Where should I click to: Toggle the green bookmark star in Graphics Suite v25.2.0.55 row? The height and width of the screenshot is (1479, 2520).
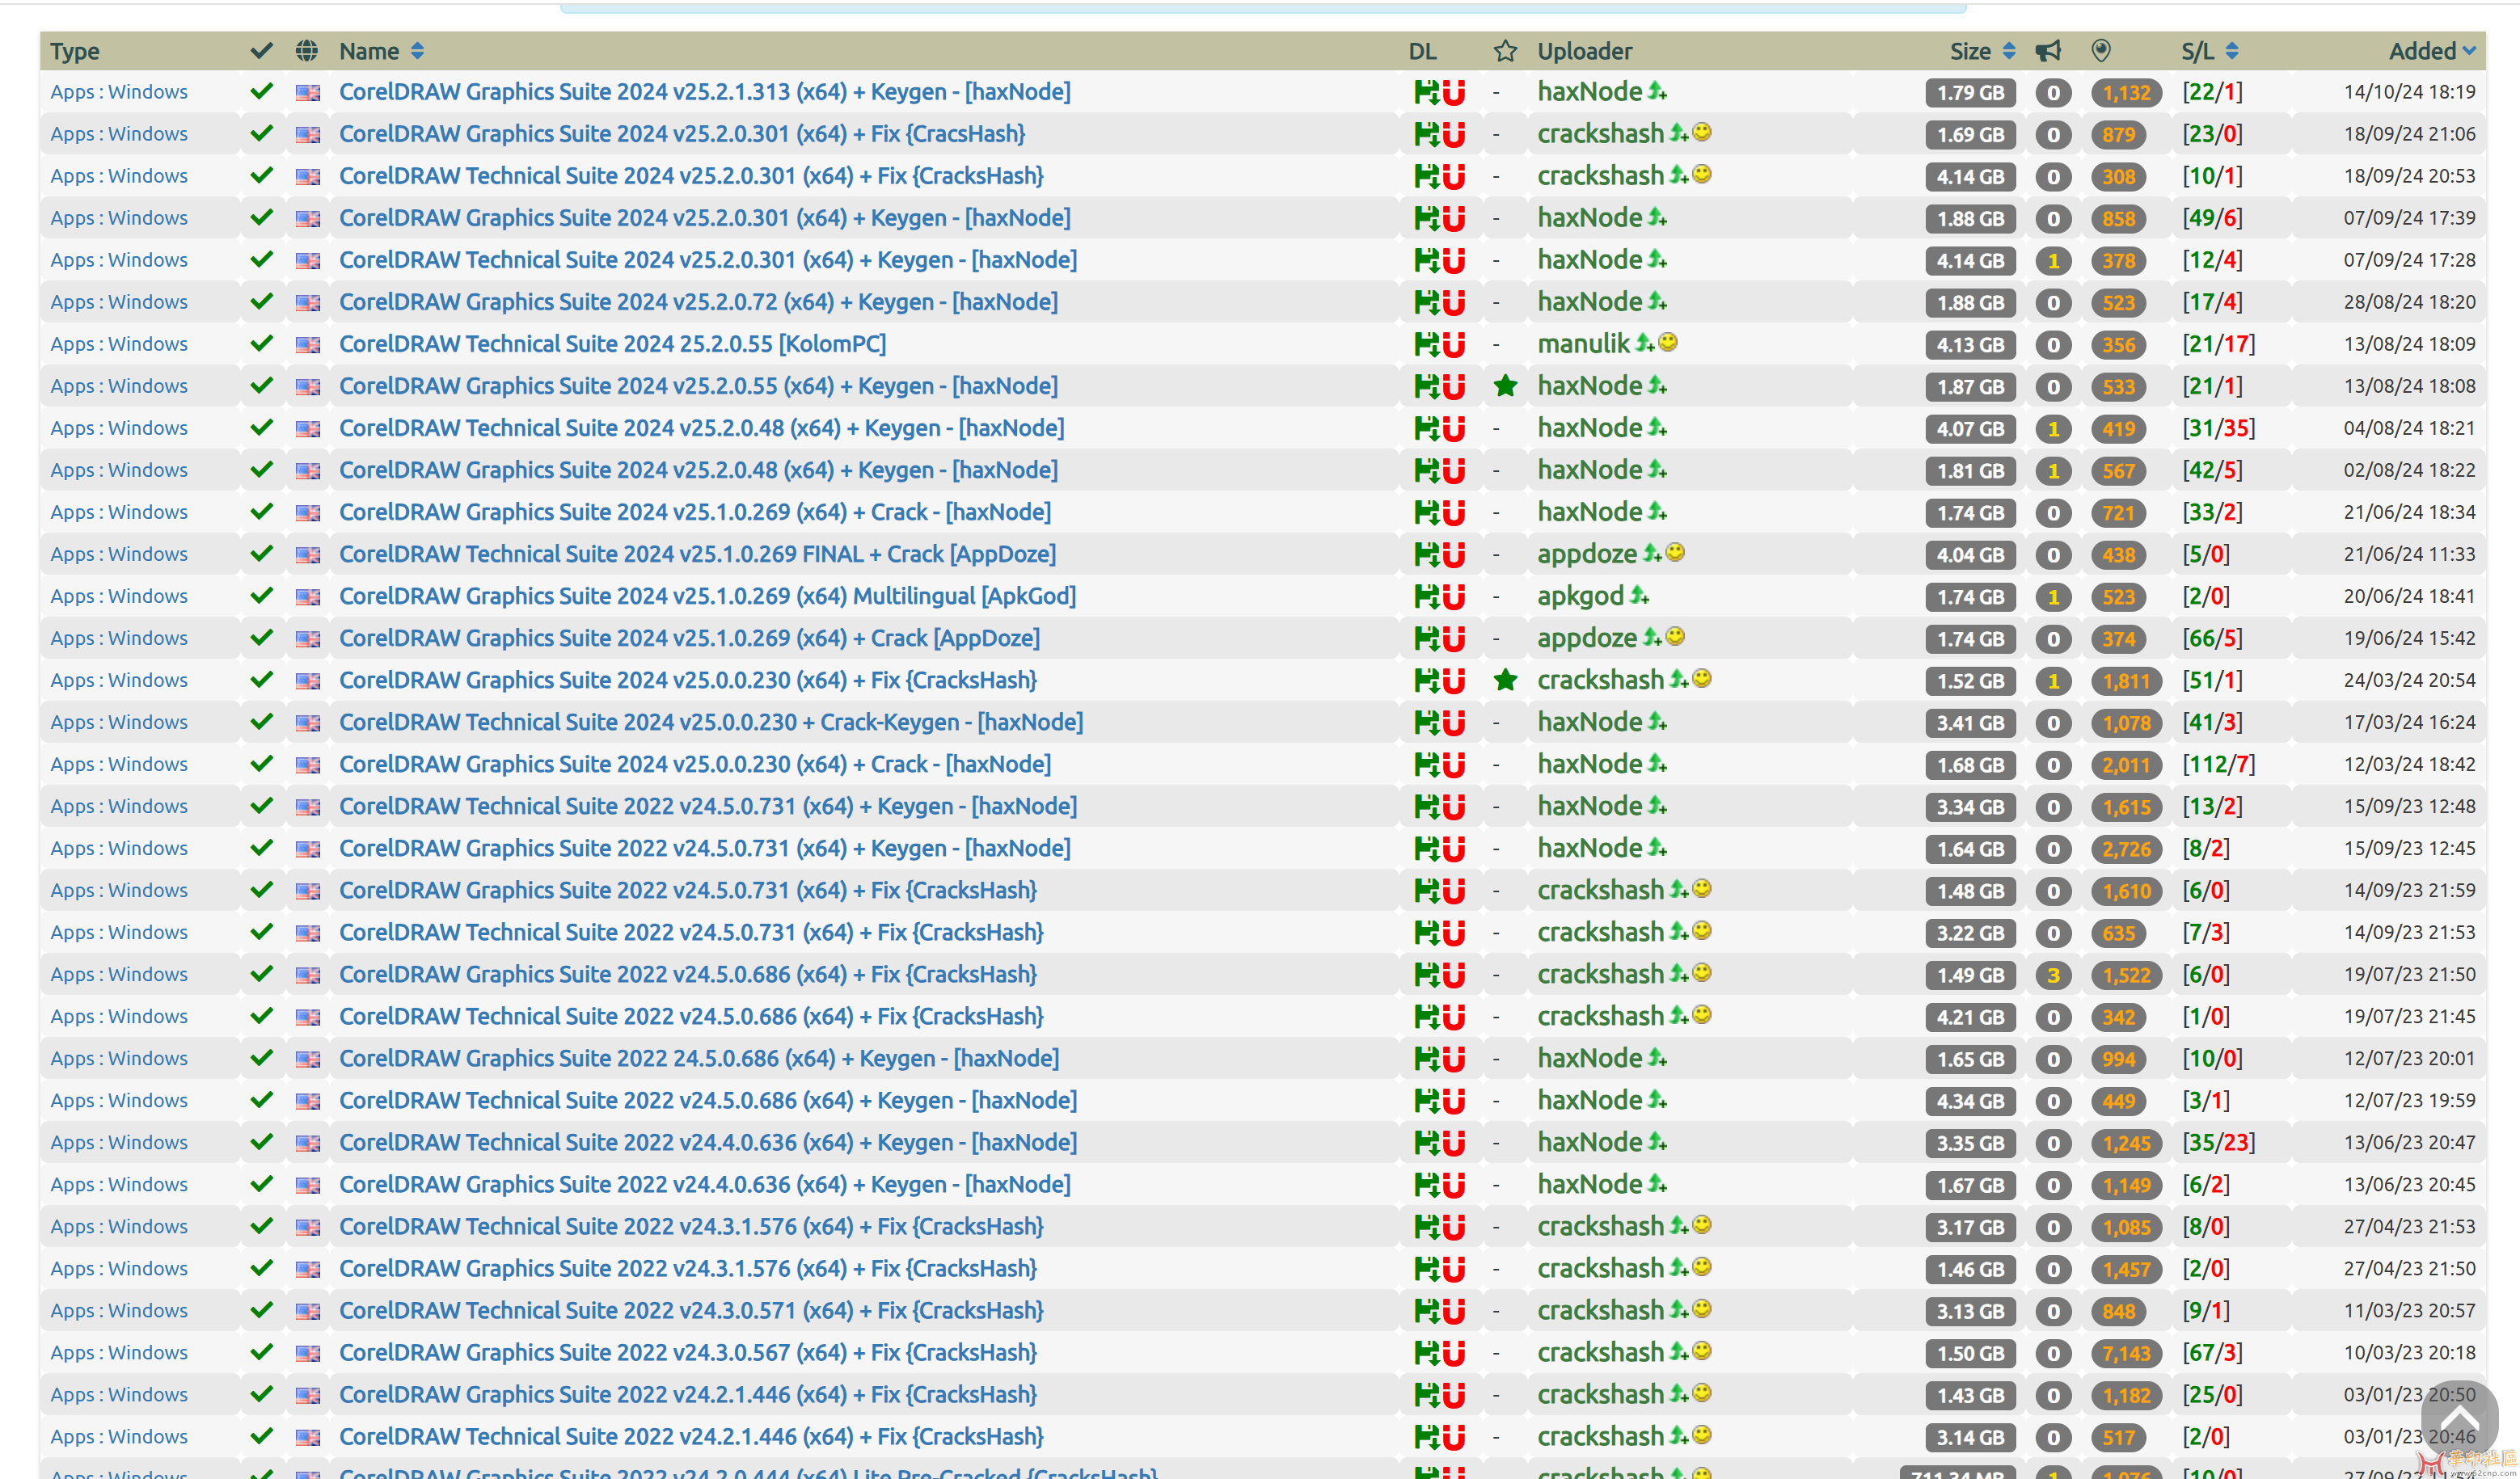coord(1505,386)
